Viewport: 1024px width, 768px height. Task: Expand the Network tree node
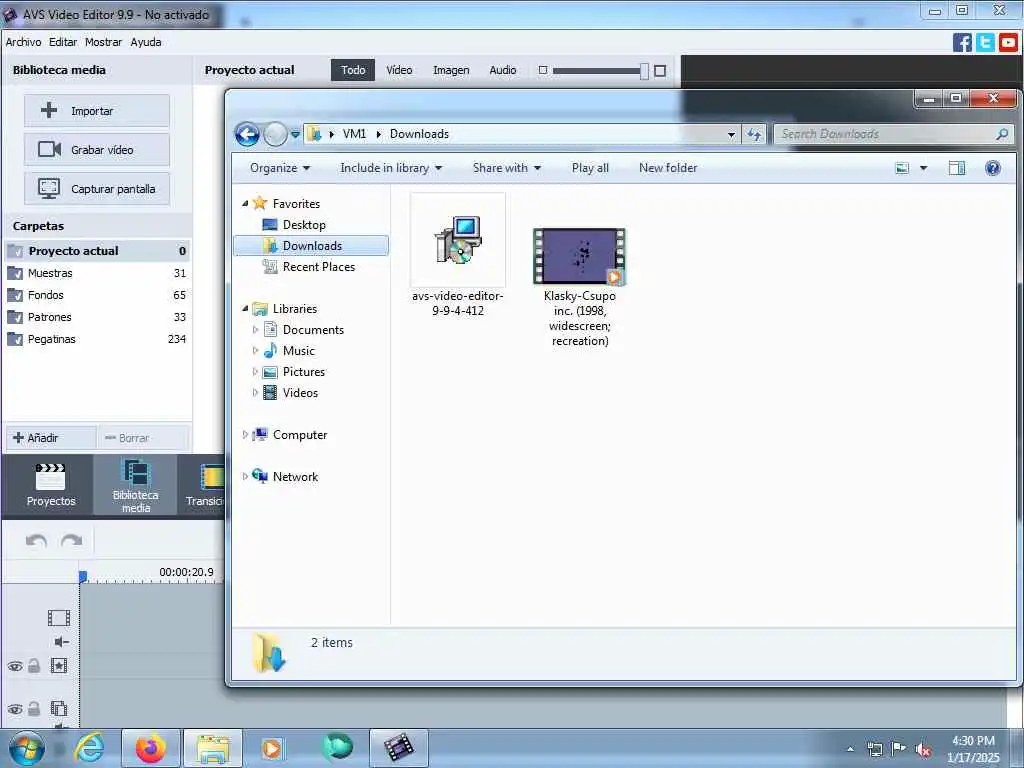tap(245, 477)
